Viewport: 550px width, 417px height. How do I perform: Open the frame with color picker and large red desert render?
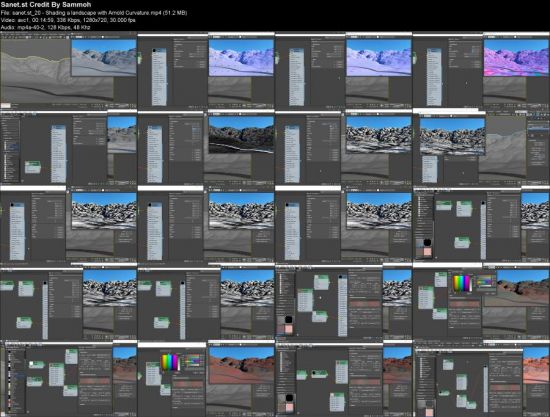[x=206, y=378]
